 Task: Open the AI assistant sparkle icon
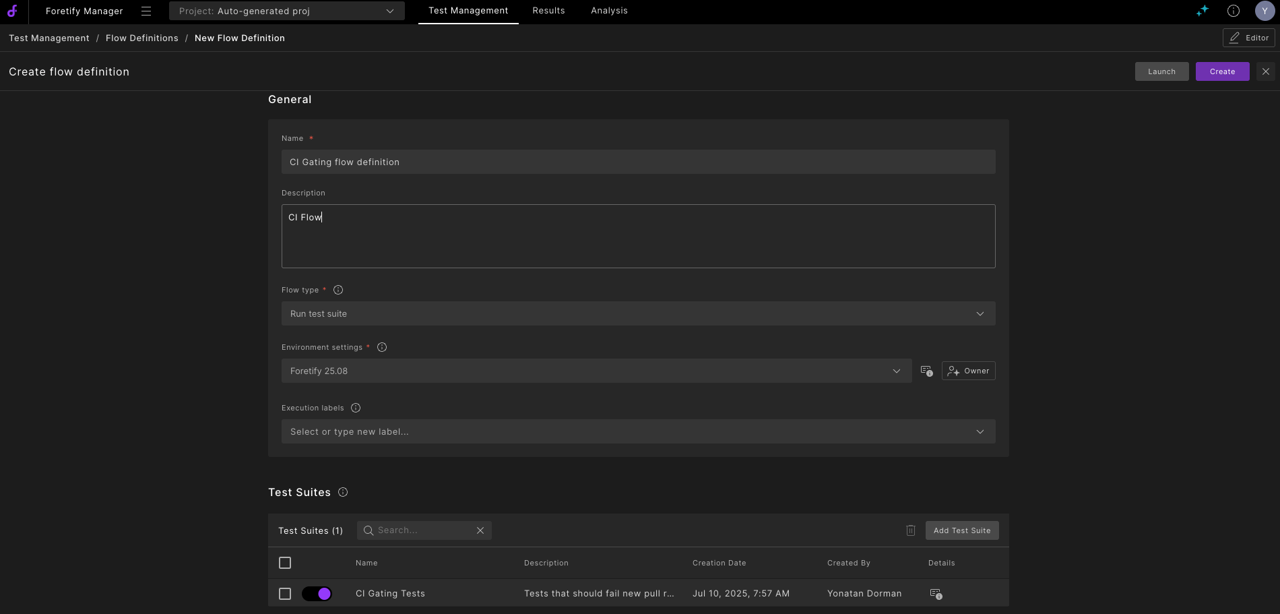point(1202,11)
